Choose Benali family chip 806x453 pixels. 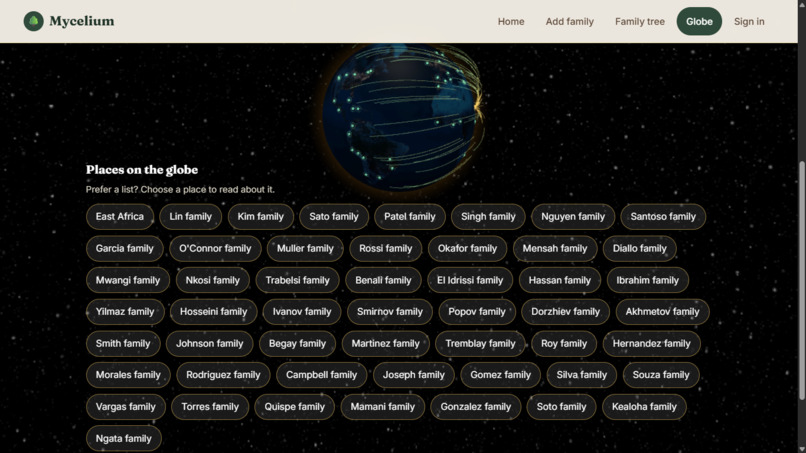click(x=383, y=280)
